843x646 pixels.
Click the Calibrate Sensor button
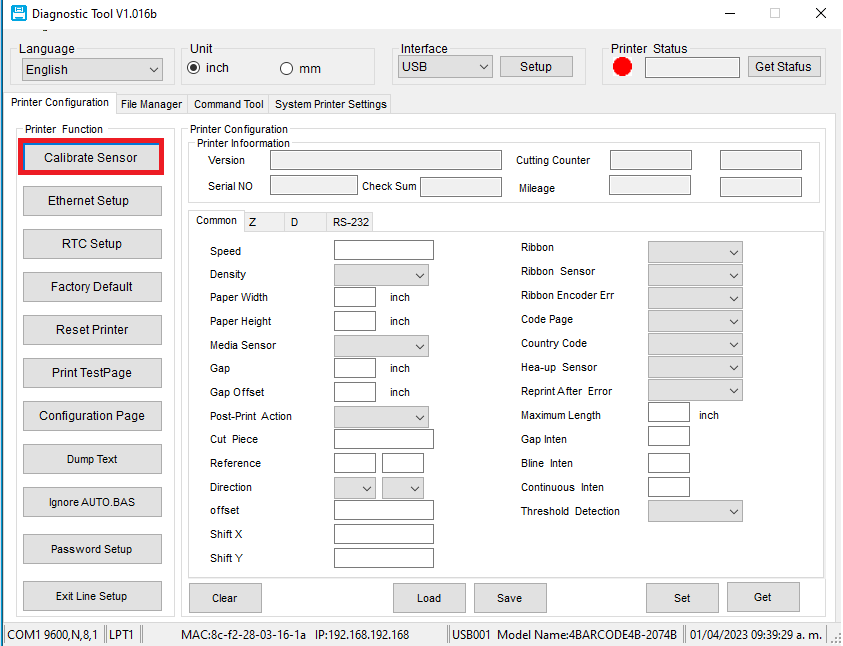click(91, 157)
